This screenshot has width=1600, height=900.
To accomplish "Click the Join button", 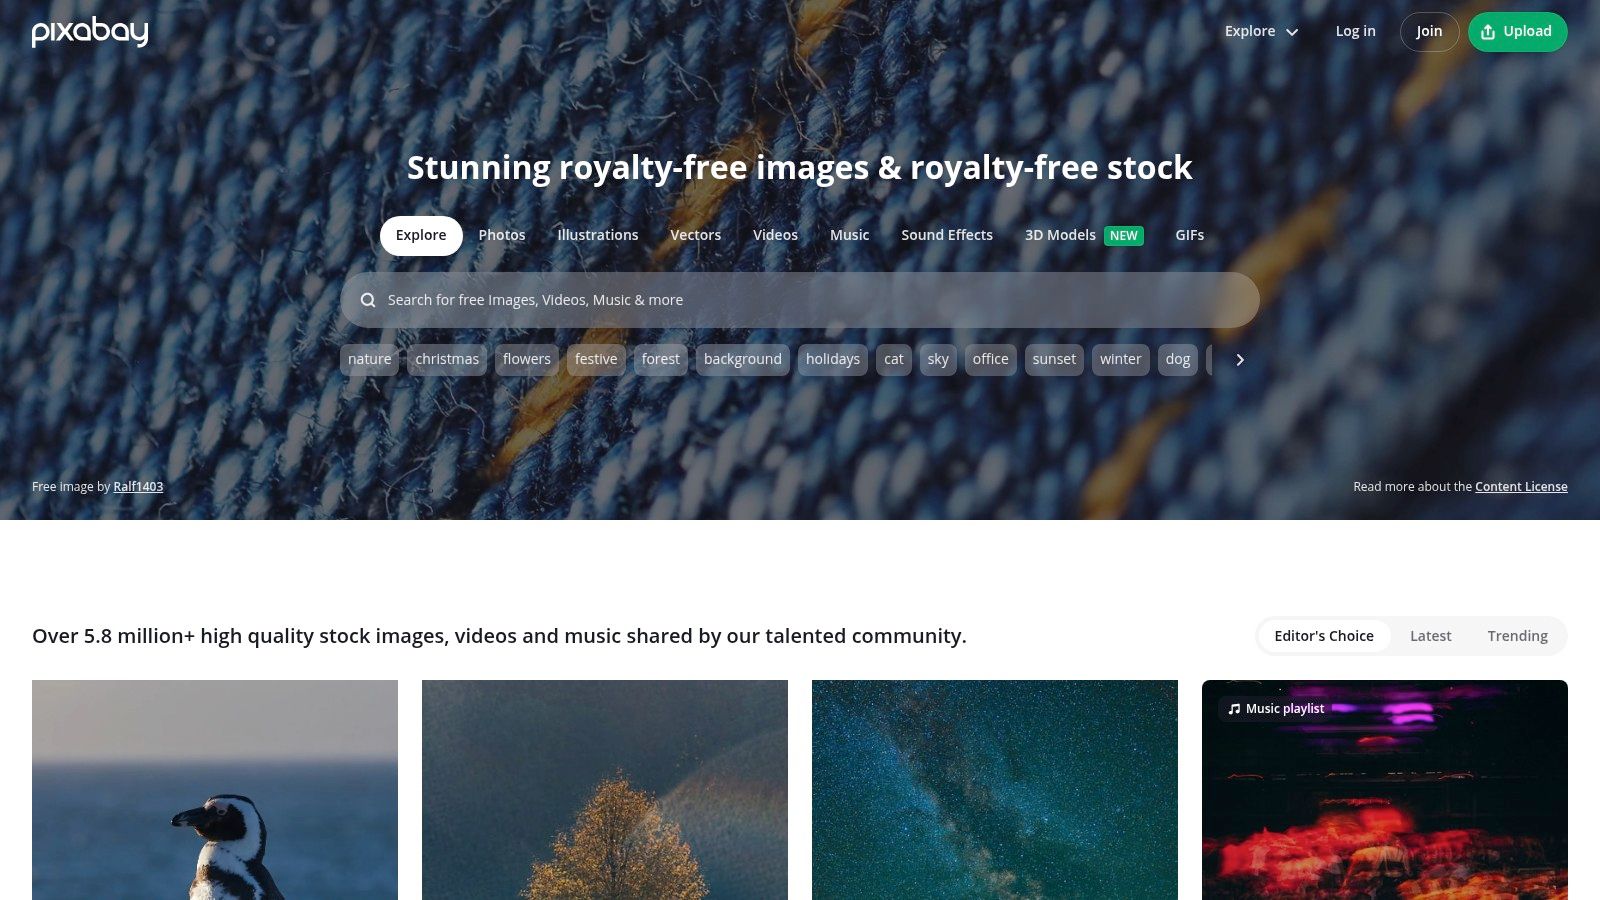I will click(x=1429, y=32).
